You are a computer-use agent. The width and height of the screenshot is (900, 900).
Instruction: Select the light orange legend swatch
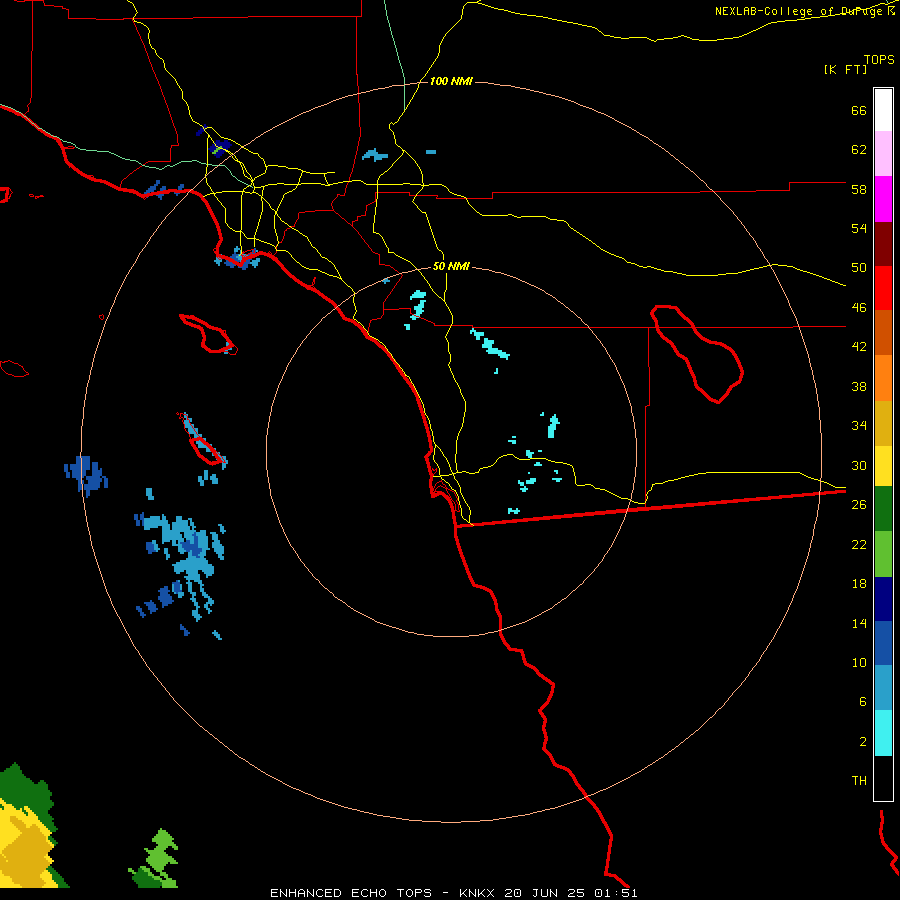pyautogui.click(x=883, y=378)
